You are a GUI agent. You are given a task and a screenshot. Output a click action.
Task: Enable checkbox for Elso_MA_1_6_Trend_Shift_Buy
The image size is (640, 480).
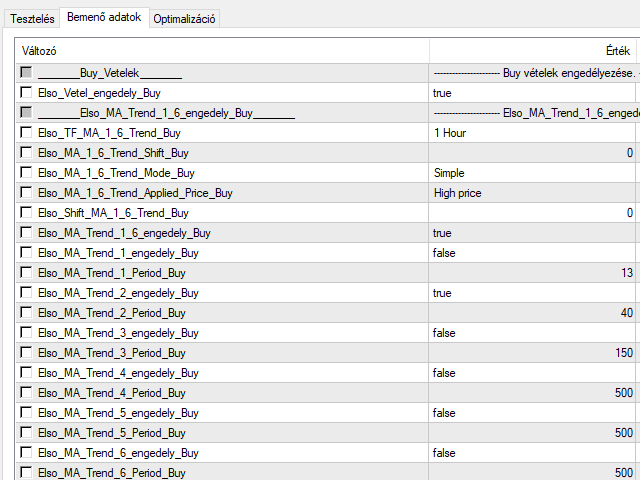click(26, 153)
